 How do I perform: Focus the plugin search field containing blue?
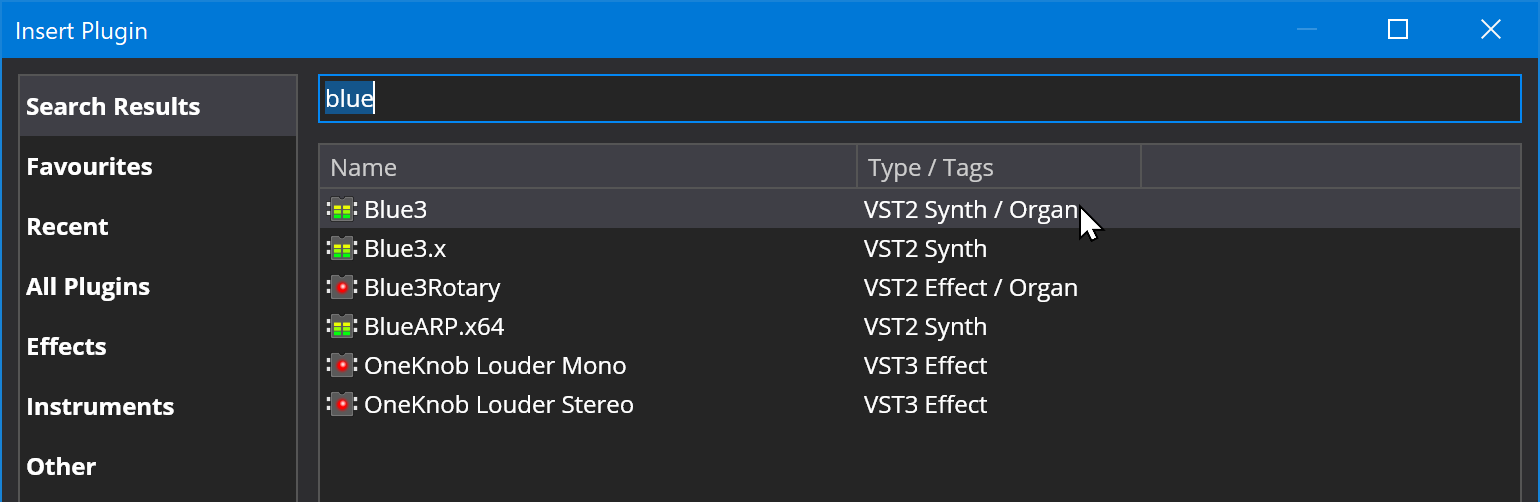tap(920, 99)
